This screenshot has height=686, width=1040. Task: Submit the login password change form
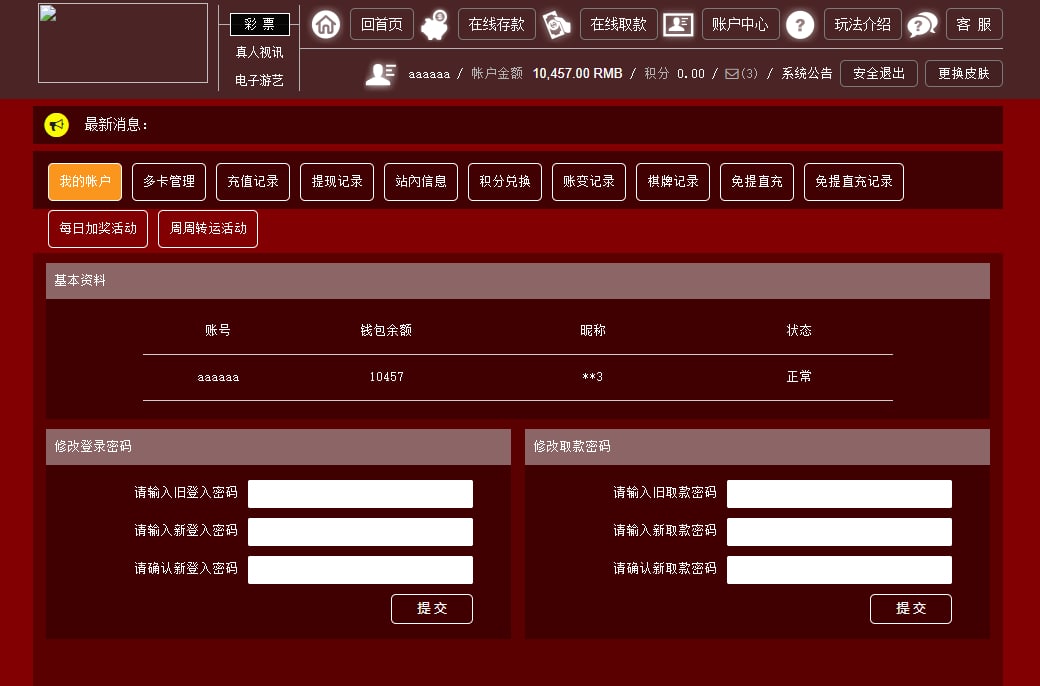click(431, 609)
